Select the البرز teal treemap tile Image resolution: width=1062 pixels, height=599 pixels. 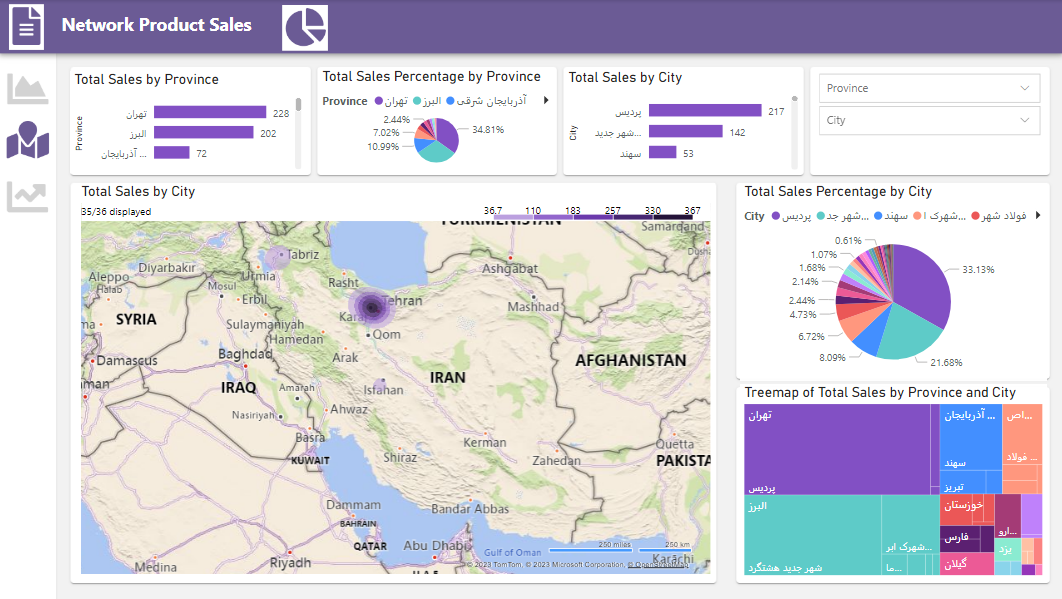click(x=813, y=535)
